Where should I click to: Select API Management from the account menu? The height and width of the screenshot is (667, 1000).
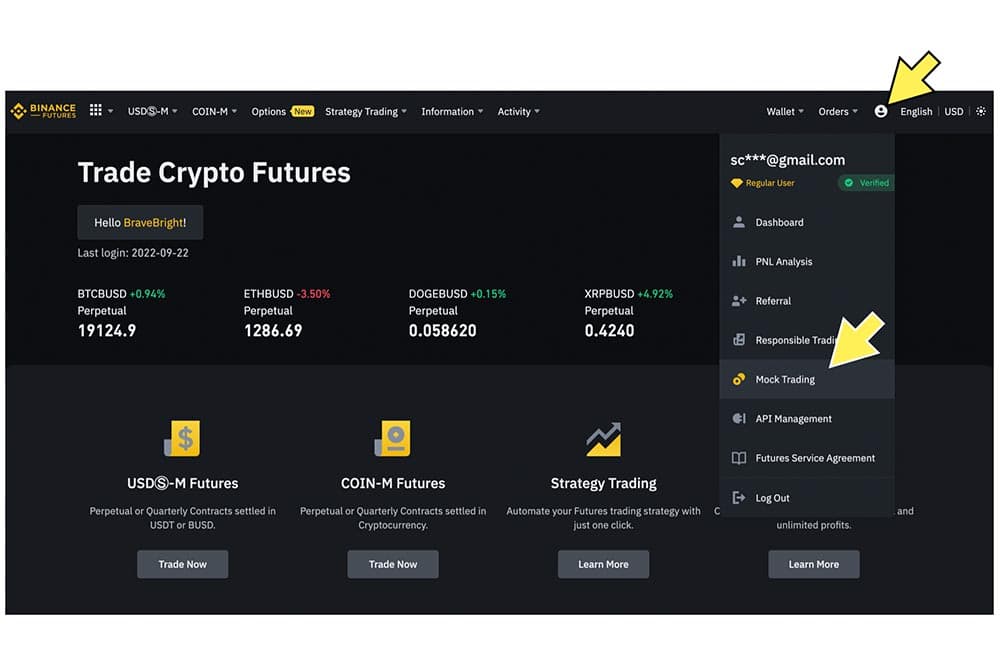point(807,418)
